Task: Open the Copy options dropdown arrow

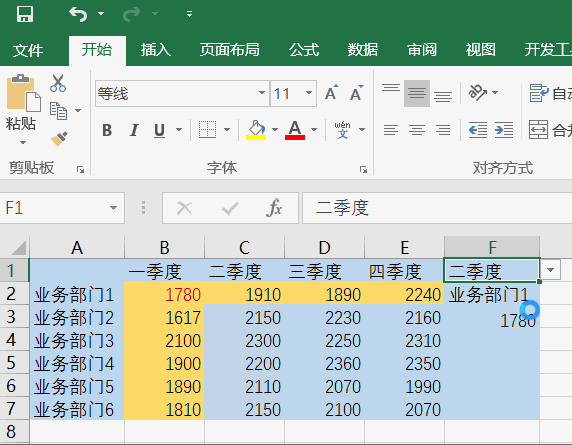Action: tap(78, 111)
